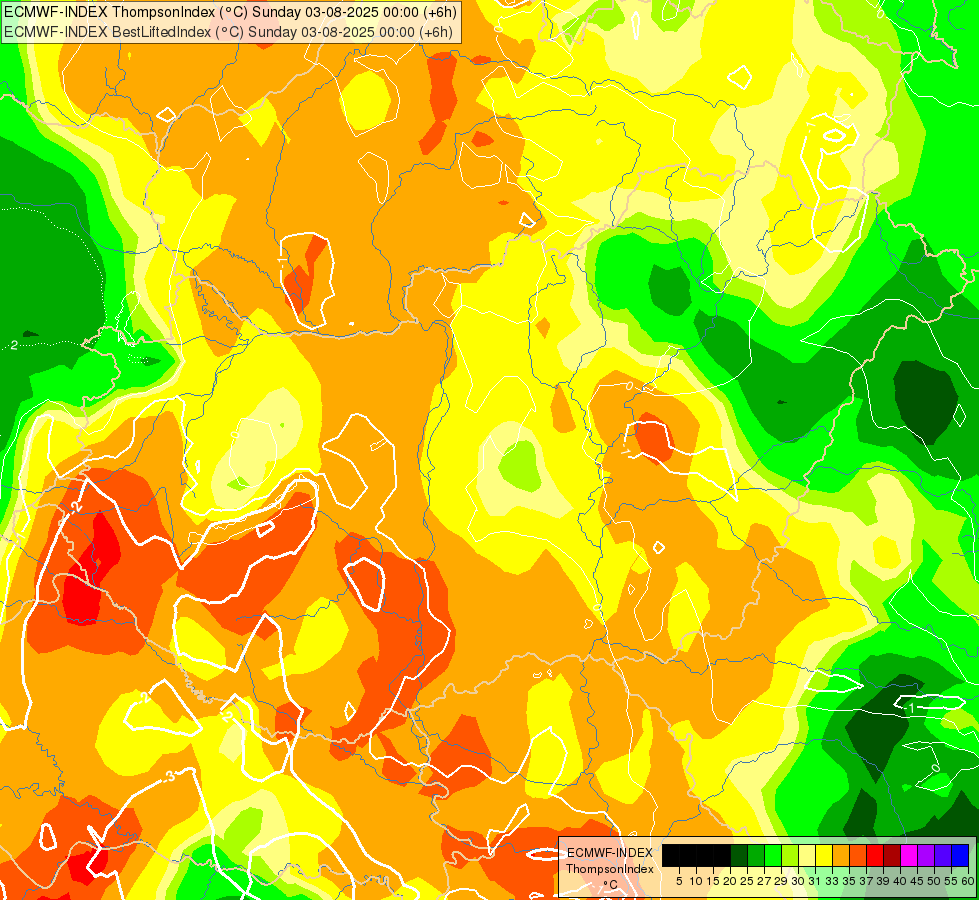This screenshot has height=900, width=979.
Task: Select the purple 45-50 legend swatch
Action: pyautogui.click(x=927, y=856)
